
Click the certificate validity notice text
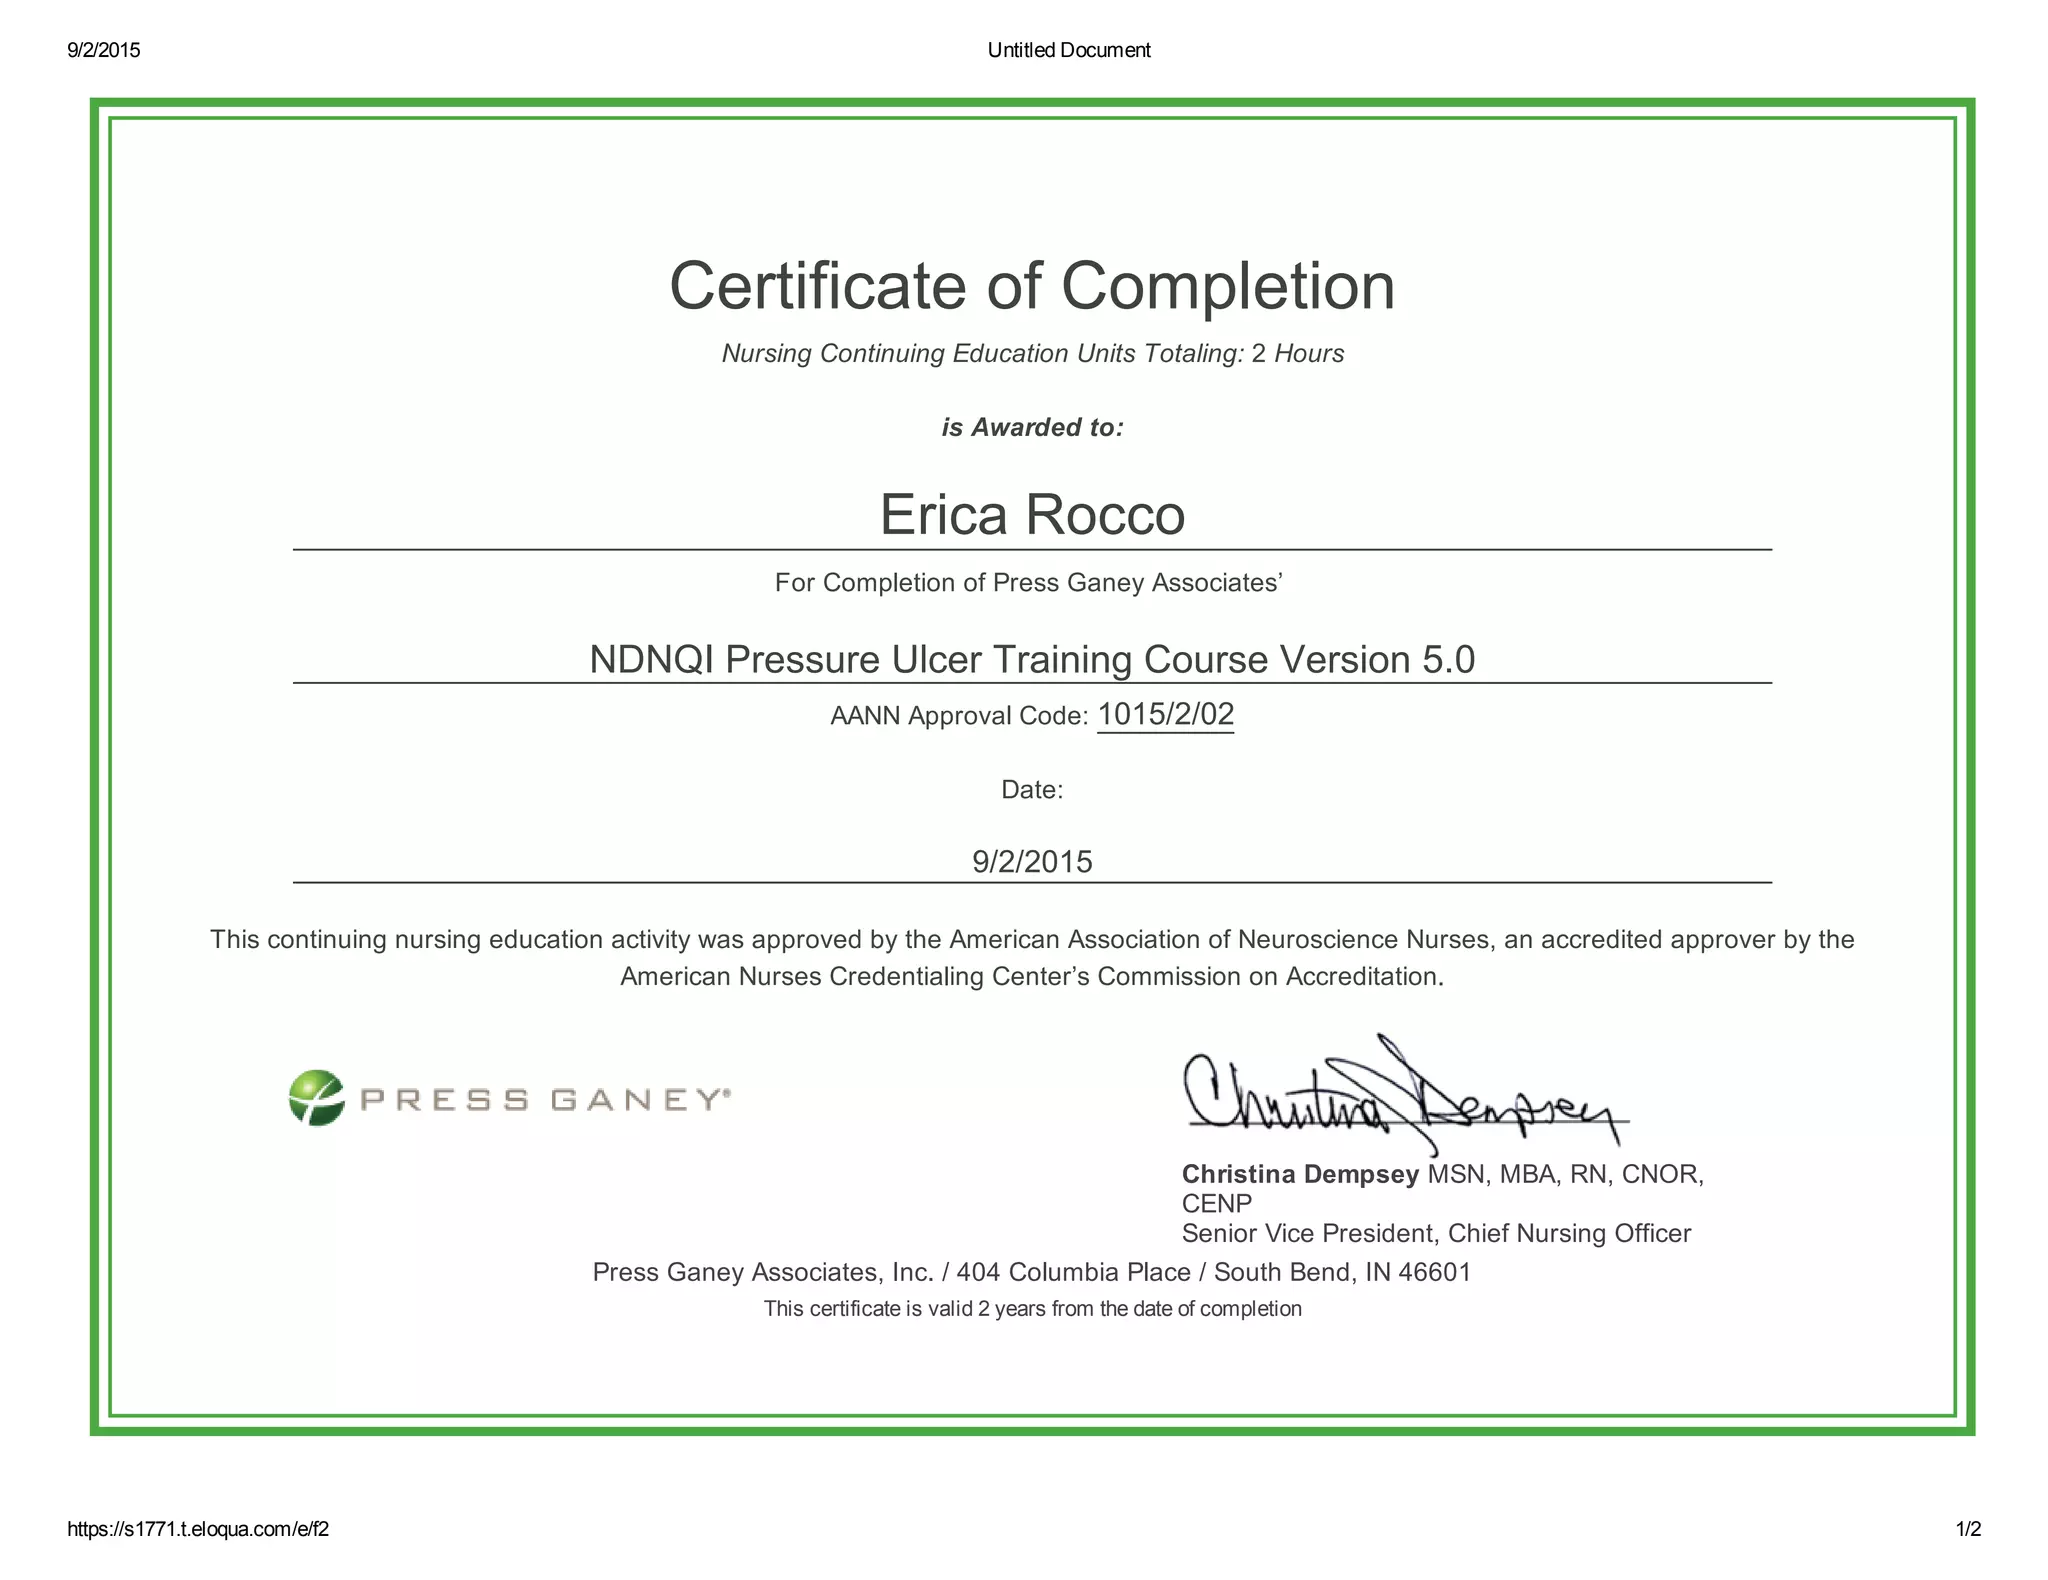pyautogui.click(x=1031, y=1309)
